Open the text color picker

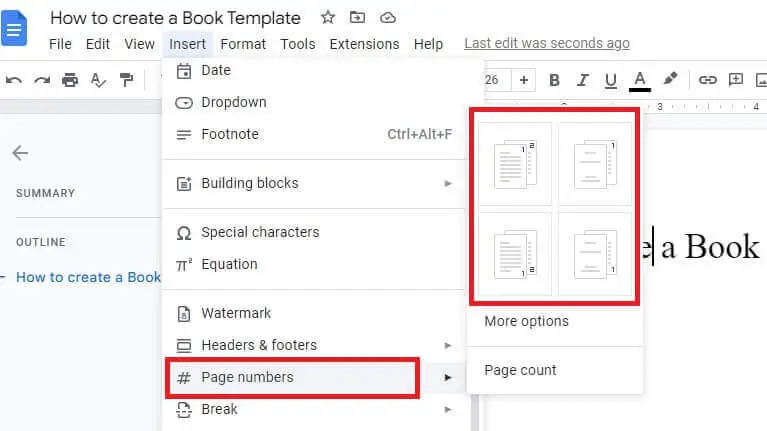(x=640, y=80)
